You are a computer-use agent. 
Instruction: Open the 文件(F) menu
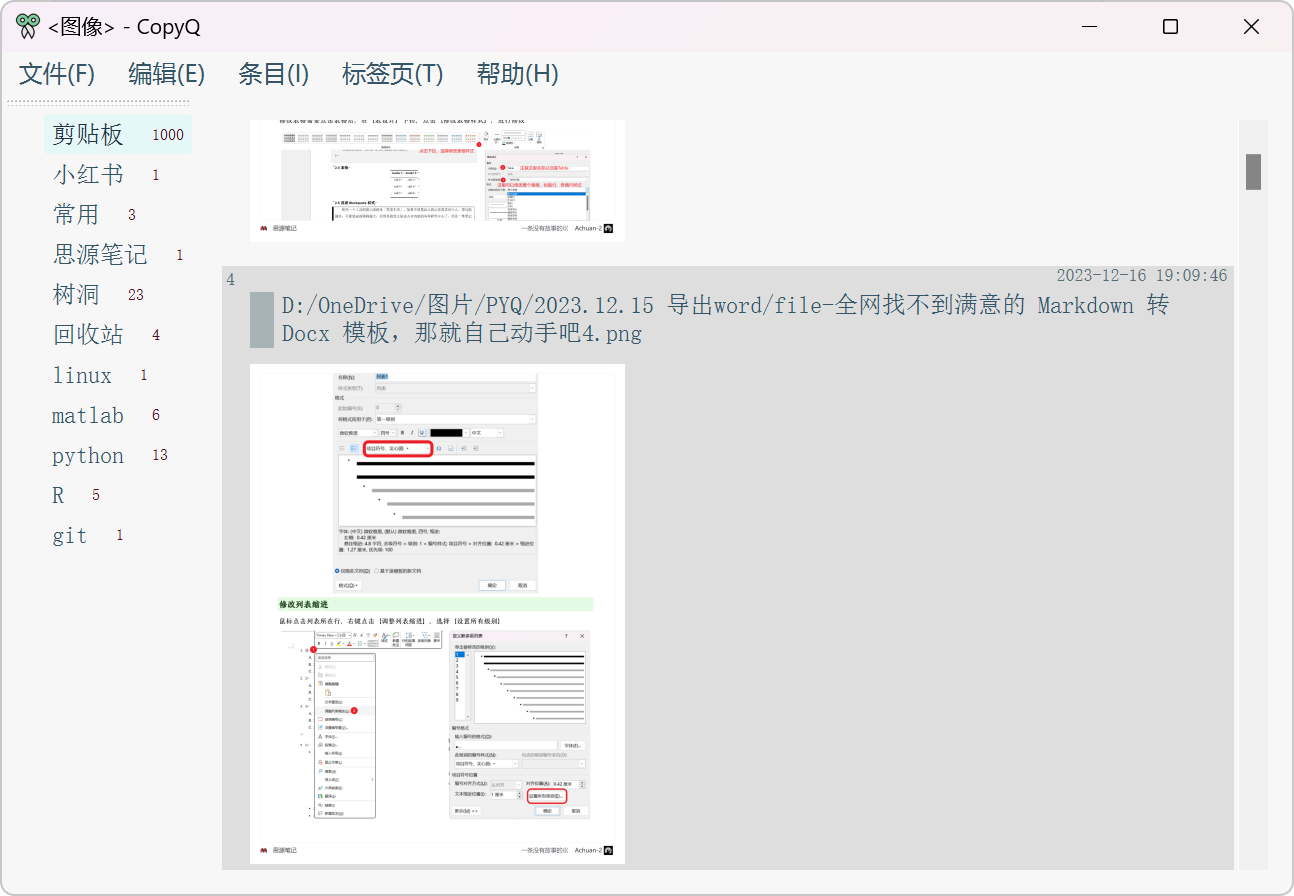click(55, 74)
